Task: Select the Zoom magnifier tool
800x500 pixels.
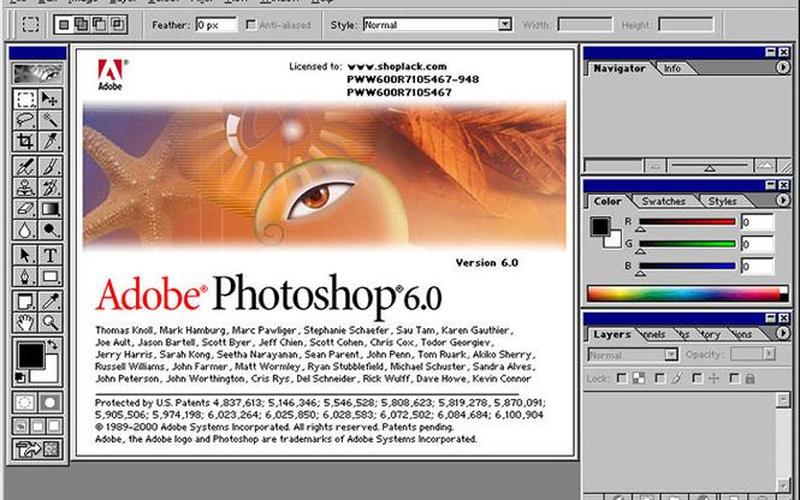Action: (x=50, y=322)
